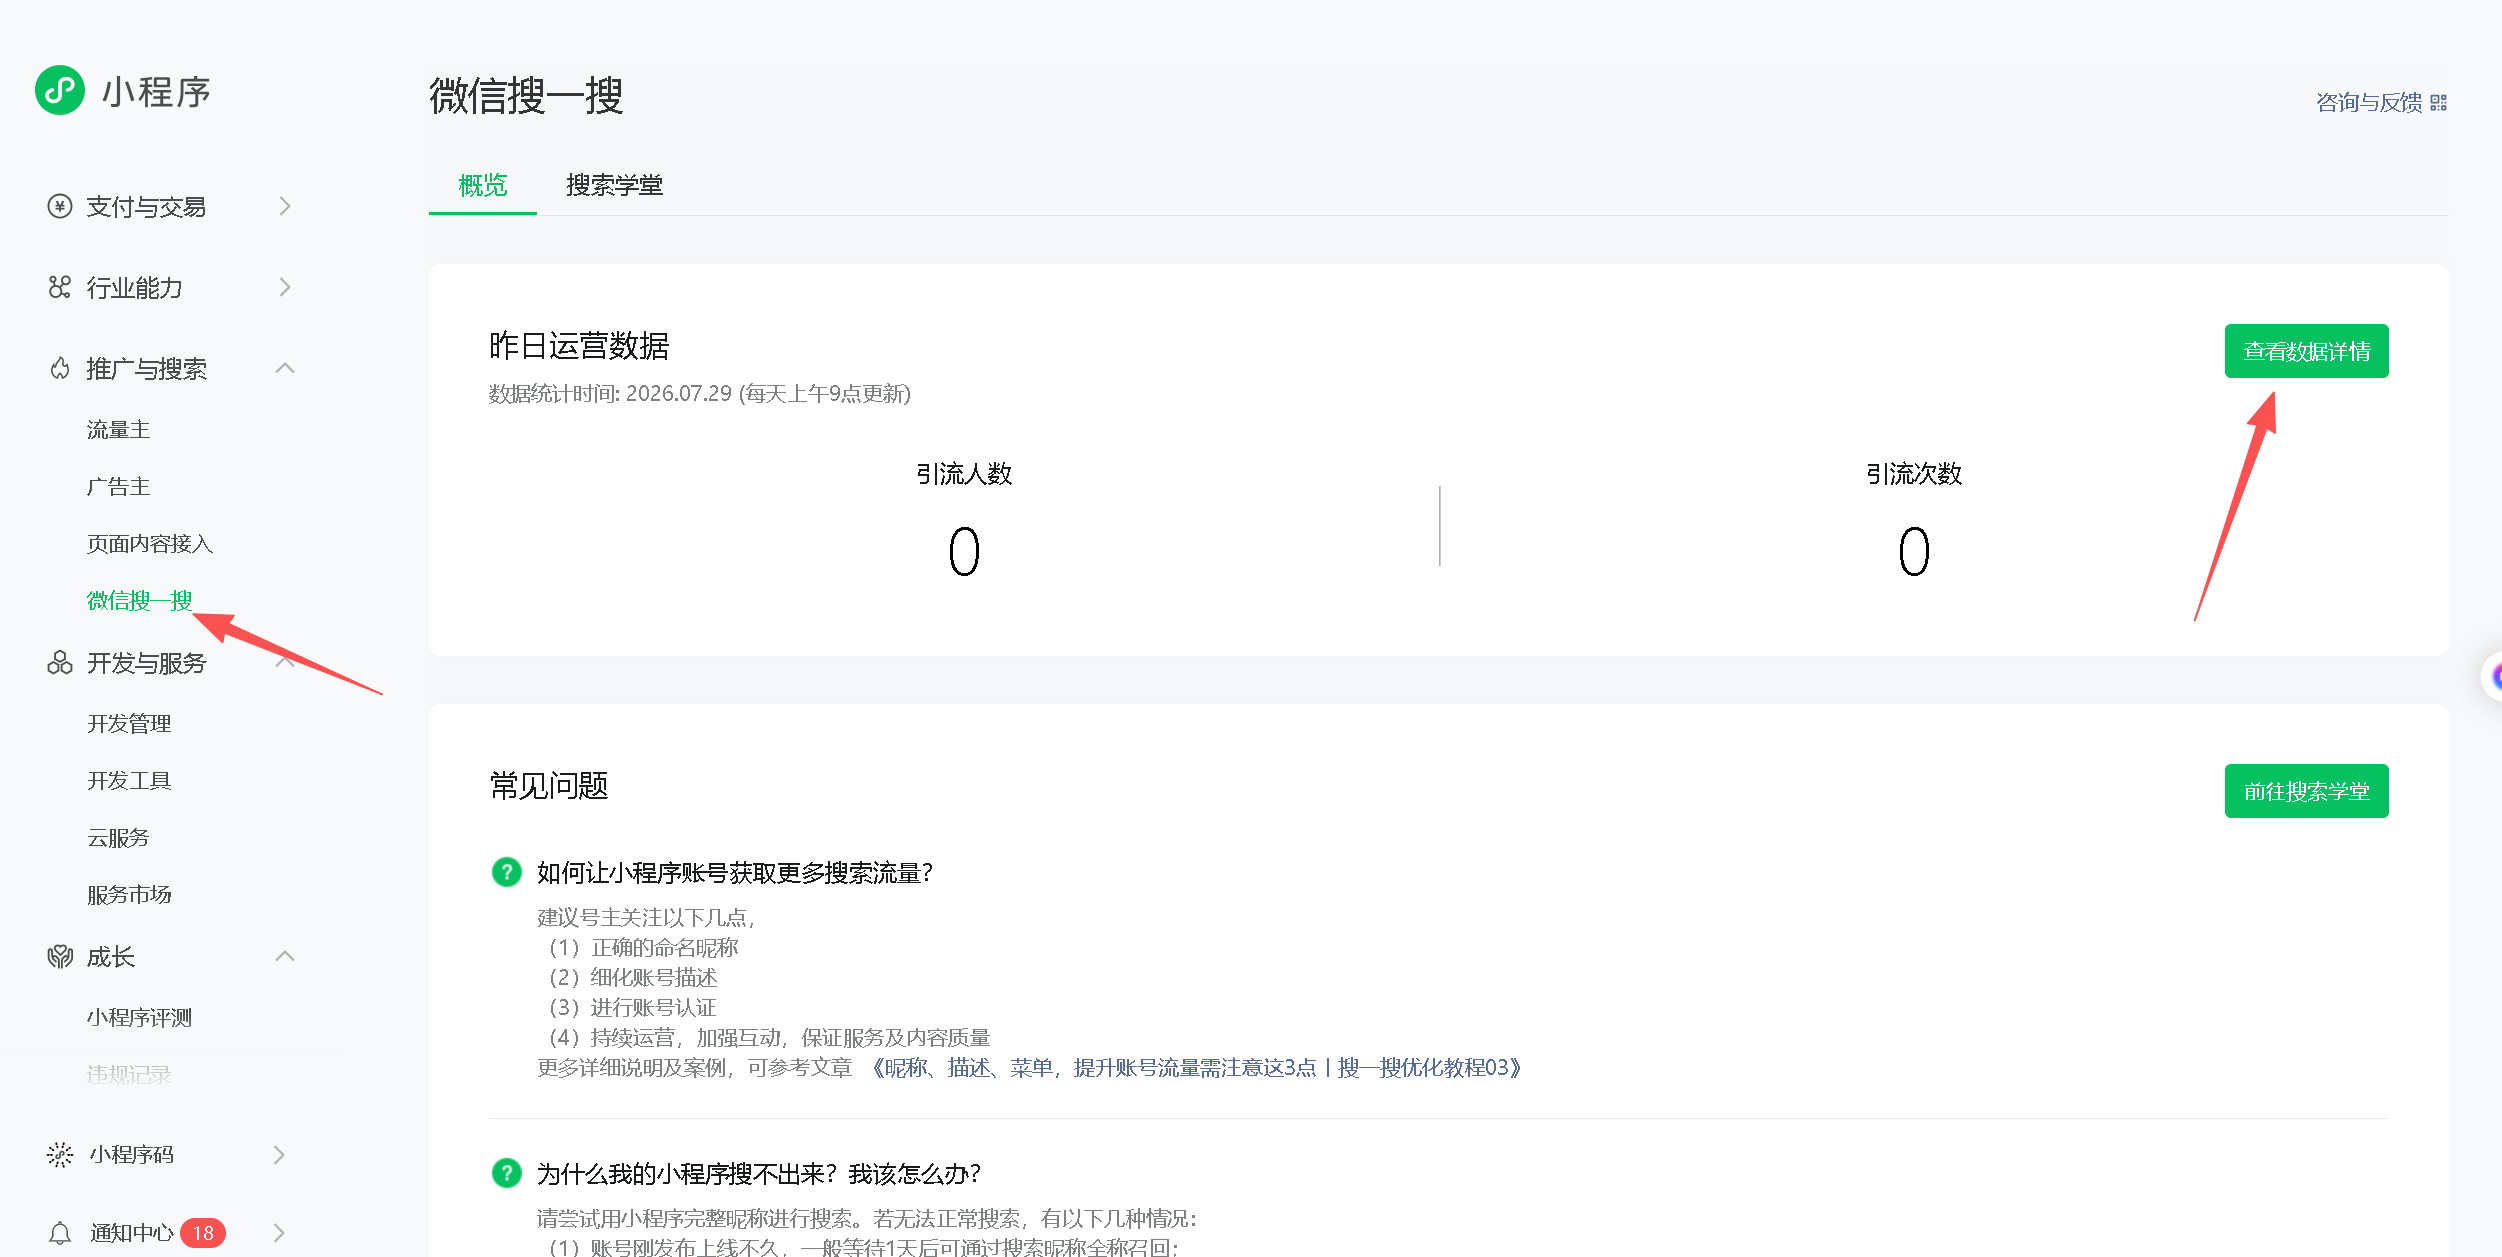
Task: Click the green 小程序 logo icon
Action: click(60, 91)
